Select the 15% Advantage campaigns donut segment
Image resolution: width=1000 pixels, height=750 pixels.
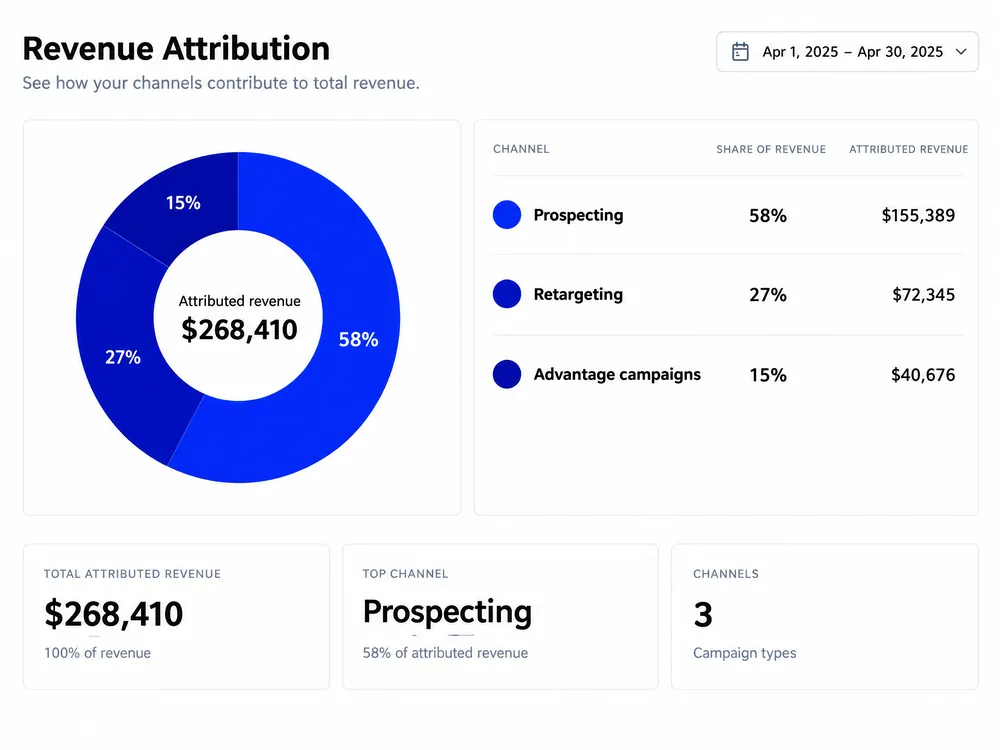[x=183, y=202]
